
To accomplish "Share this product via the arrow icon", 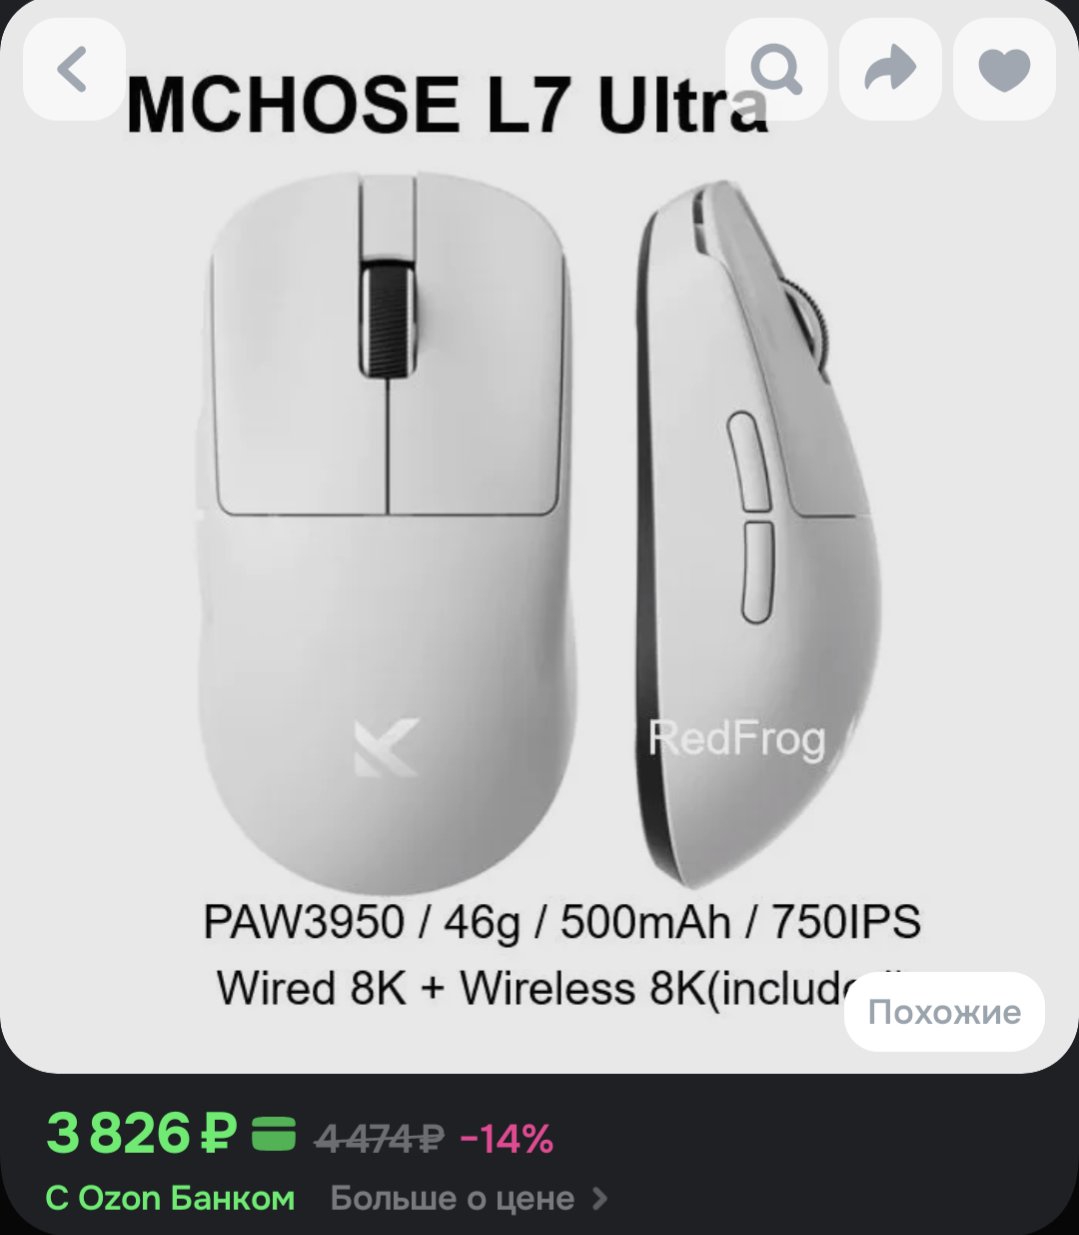I will click(x=890, y=69).
